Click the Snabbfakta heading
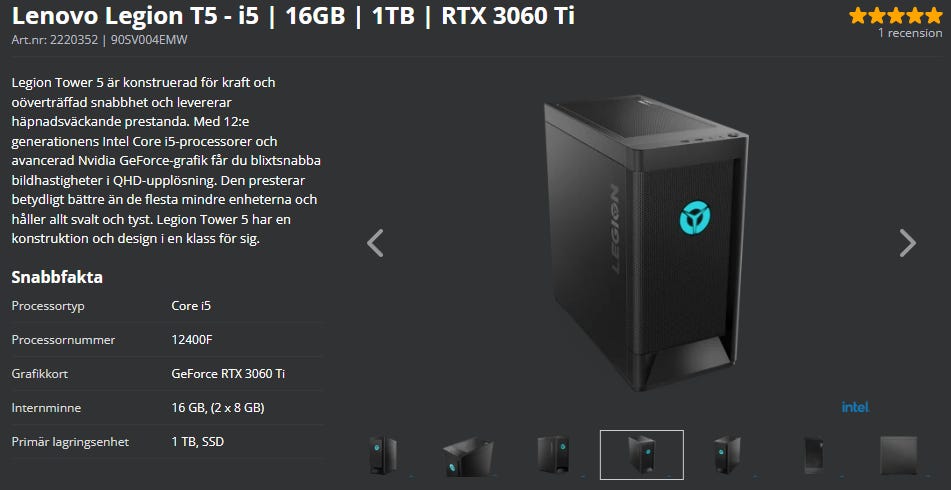 [x=57, y=277]
